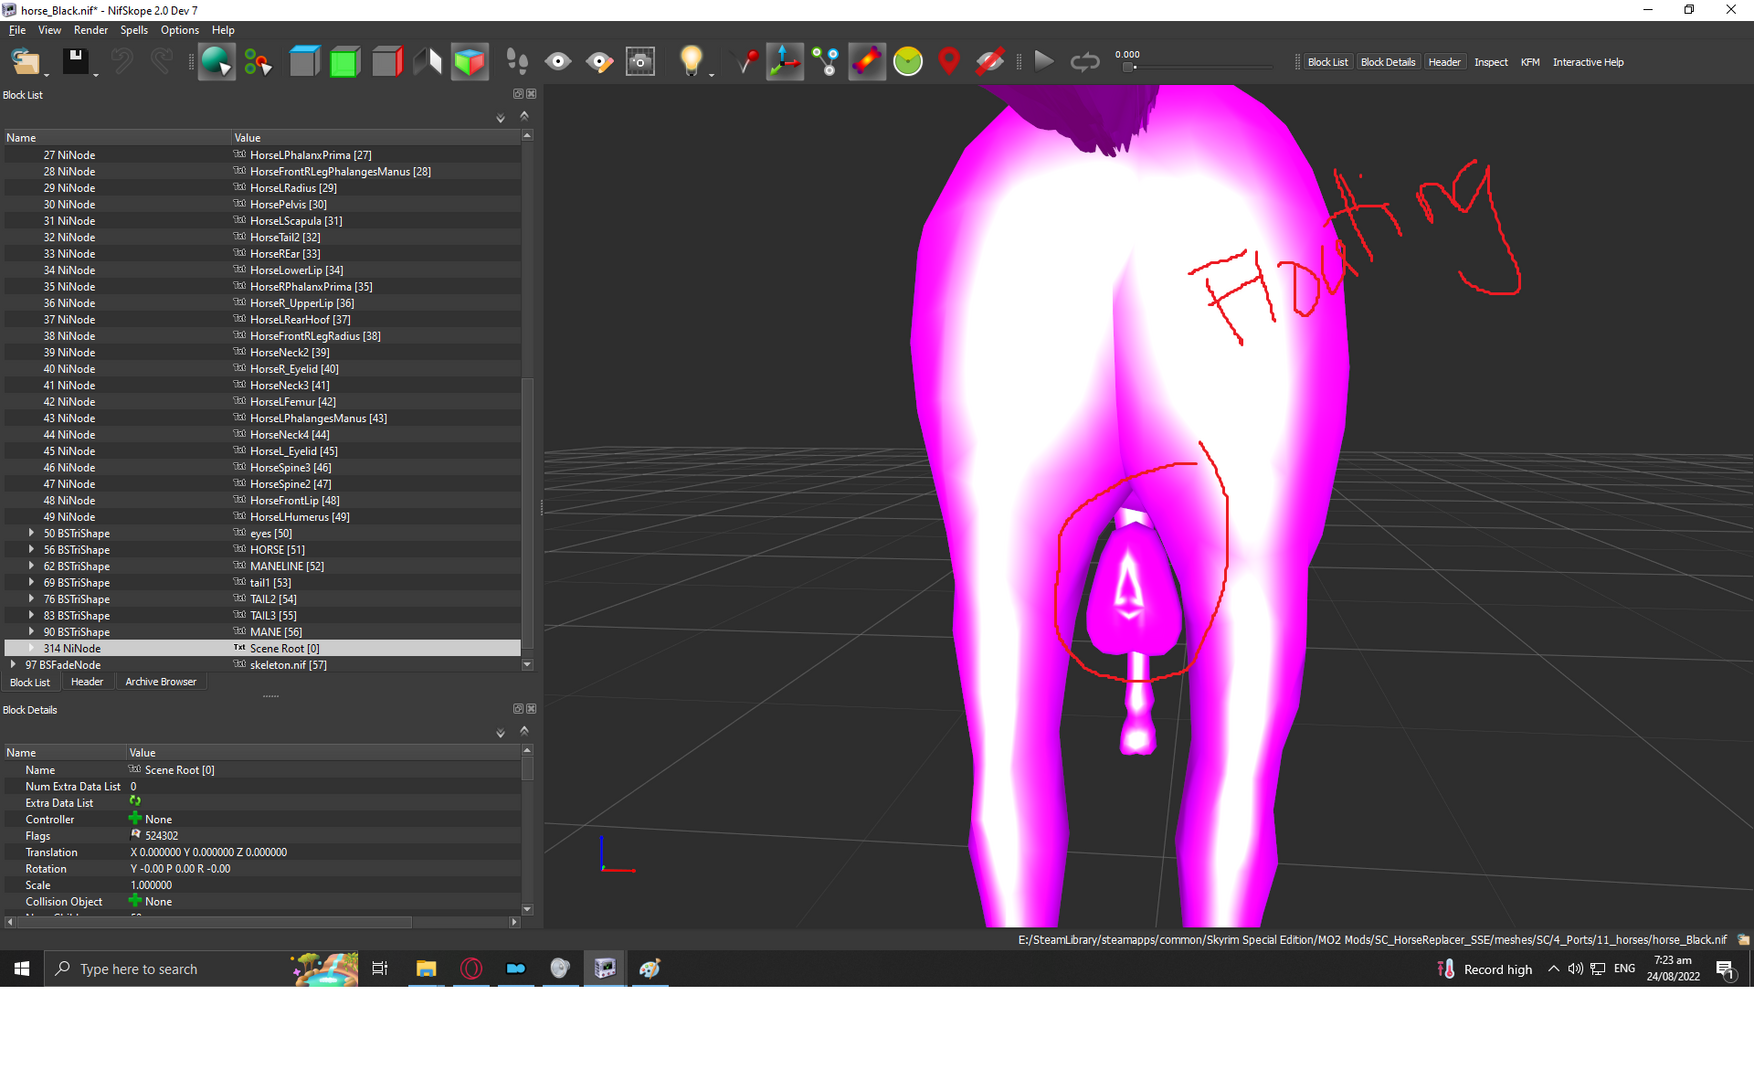Toggle Show Axes icon

point(785,62)
